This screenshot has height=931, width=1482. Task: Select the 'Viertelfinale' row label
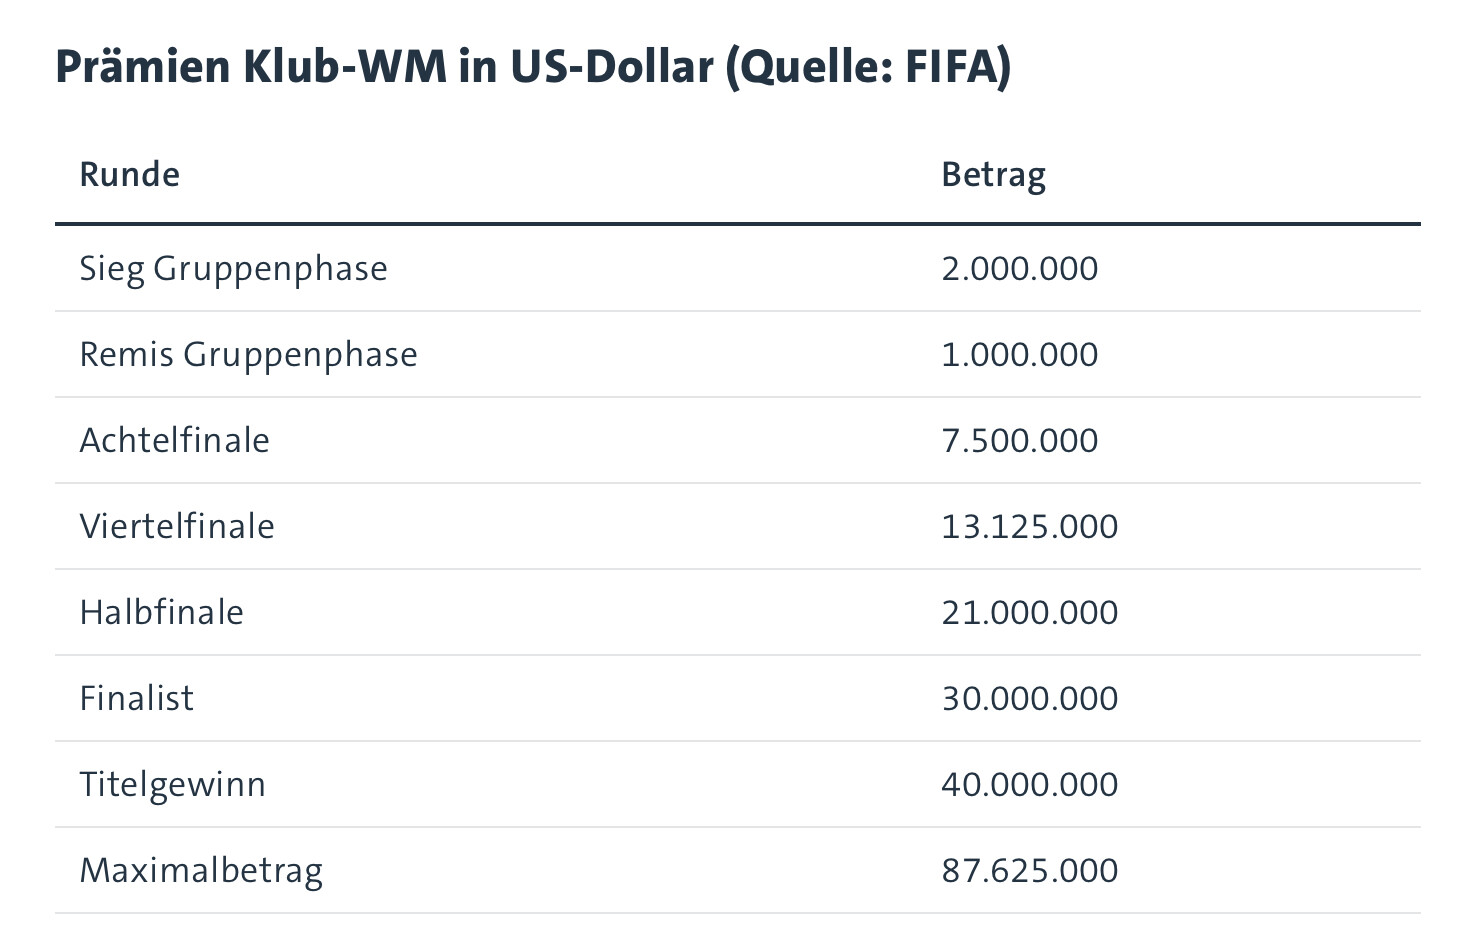pos(177,527)
